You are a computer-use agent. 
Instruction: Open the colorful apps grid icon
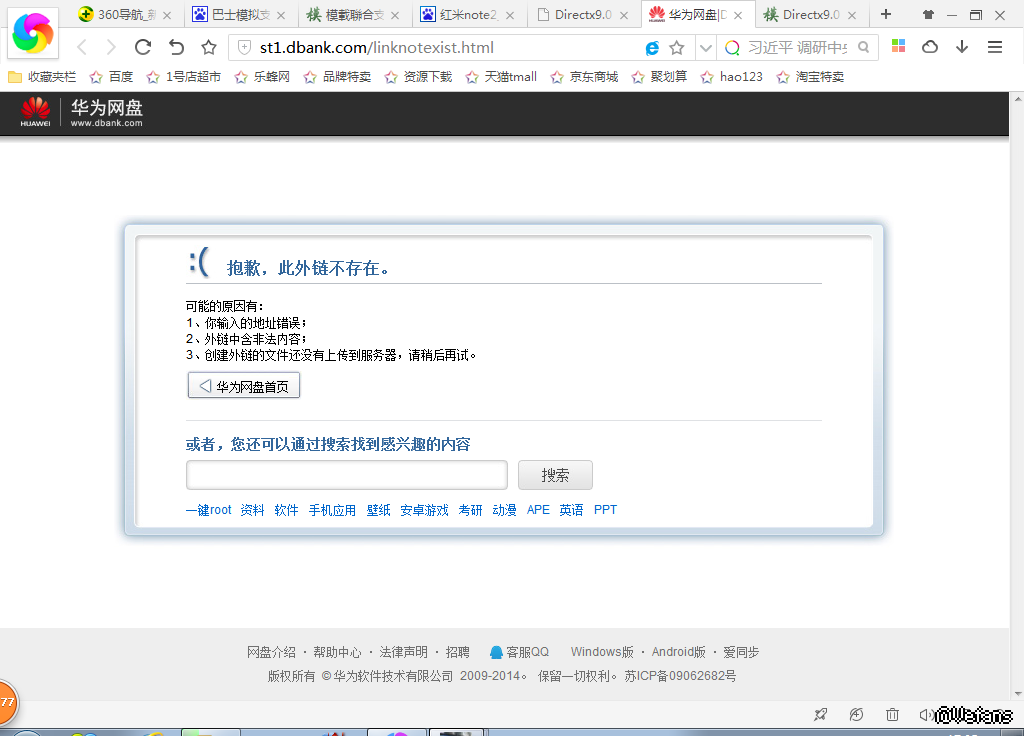(x=898, y=47)
